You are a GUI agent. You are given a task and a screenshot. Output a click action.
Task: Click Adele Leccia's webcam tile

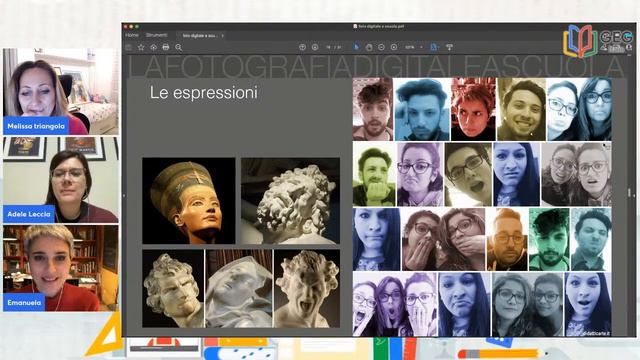point(60,180)
